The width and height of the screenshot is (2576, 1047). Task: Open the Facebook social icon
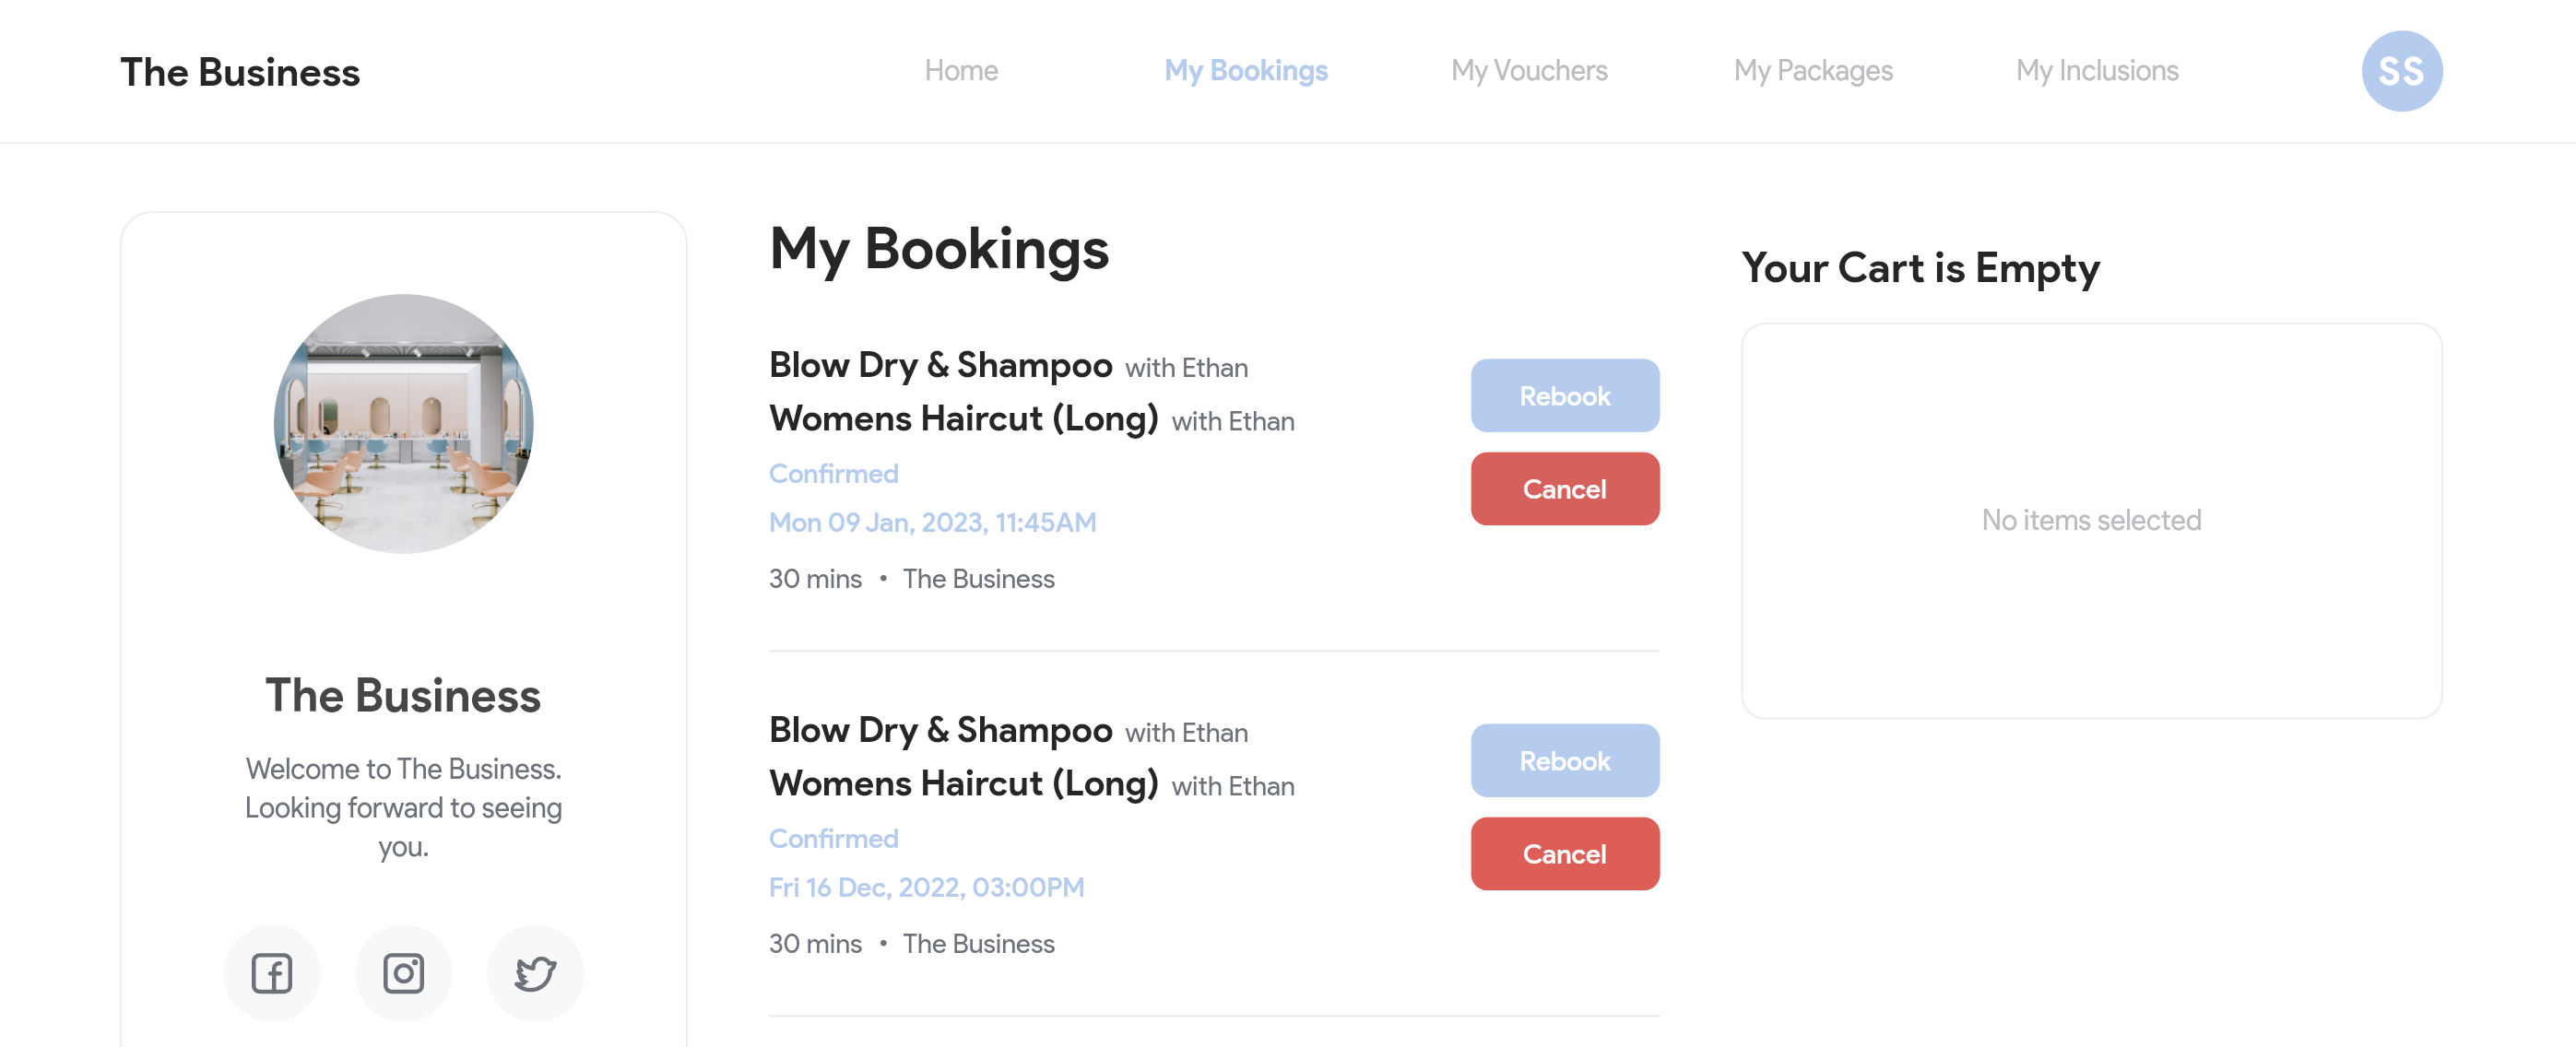pos(272,972)
